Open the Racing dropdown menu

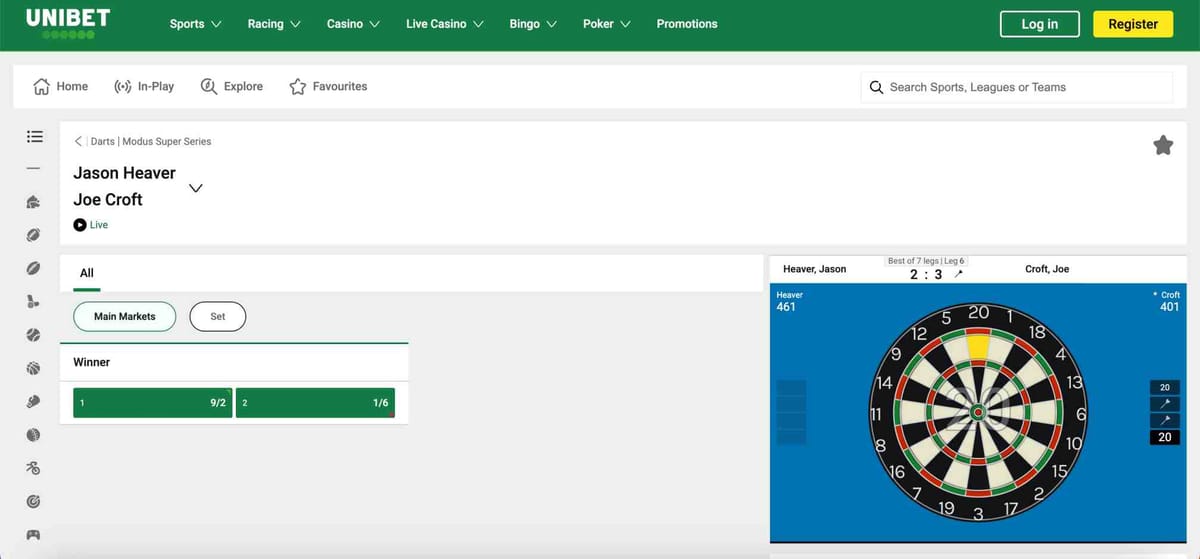click(x=274, y=24)
